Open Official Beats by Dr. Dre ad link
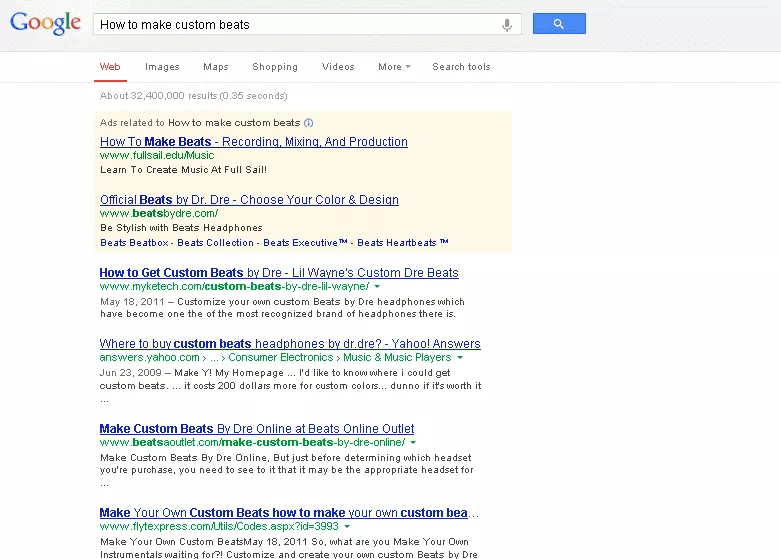 coord(249,200)
